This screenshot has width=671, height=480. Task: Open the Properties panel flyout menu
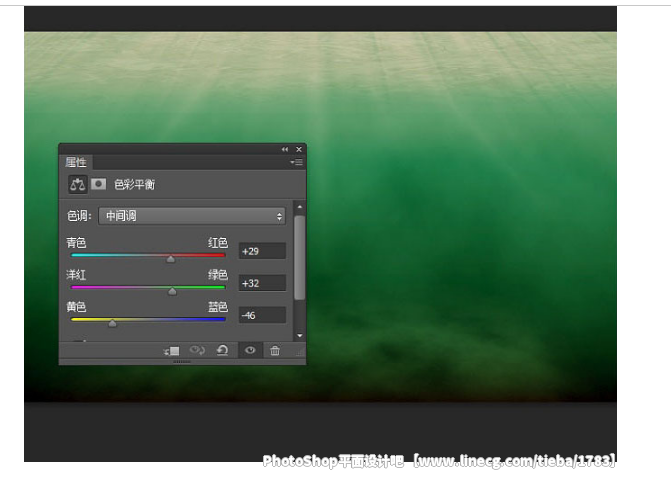point(296,162)
